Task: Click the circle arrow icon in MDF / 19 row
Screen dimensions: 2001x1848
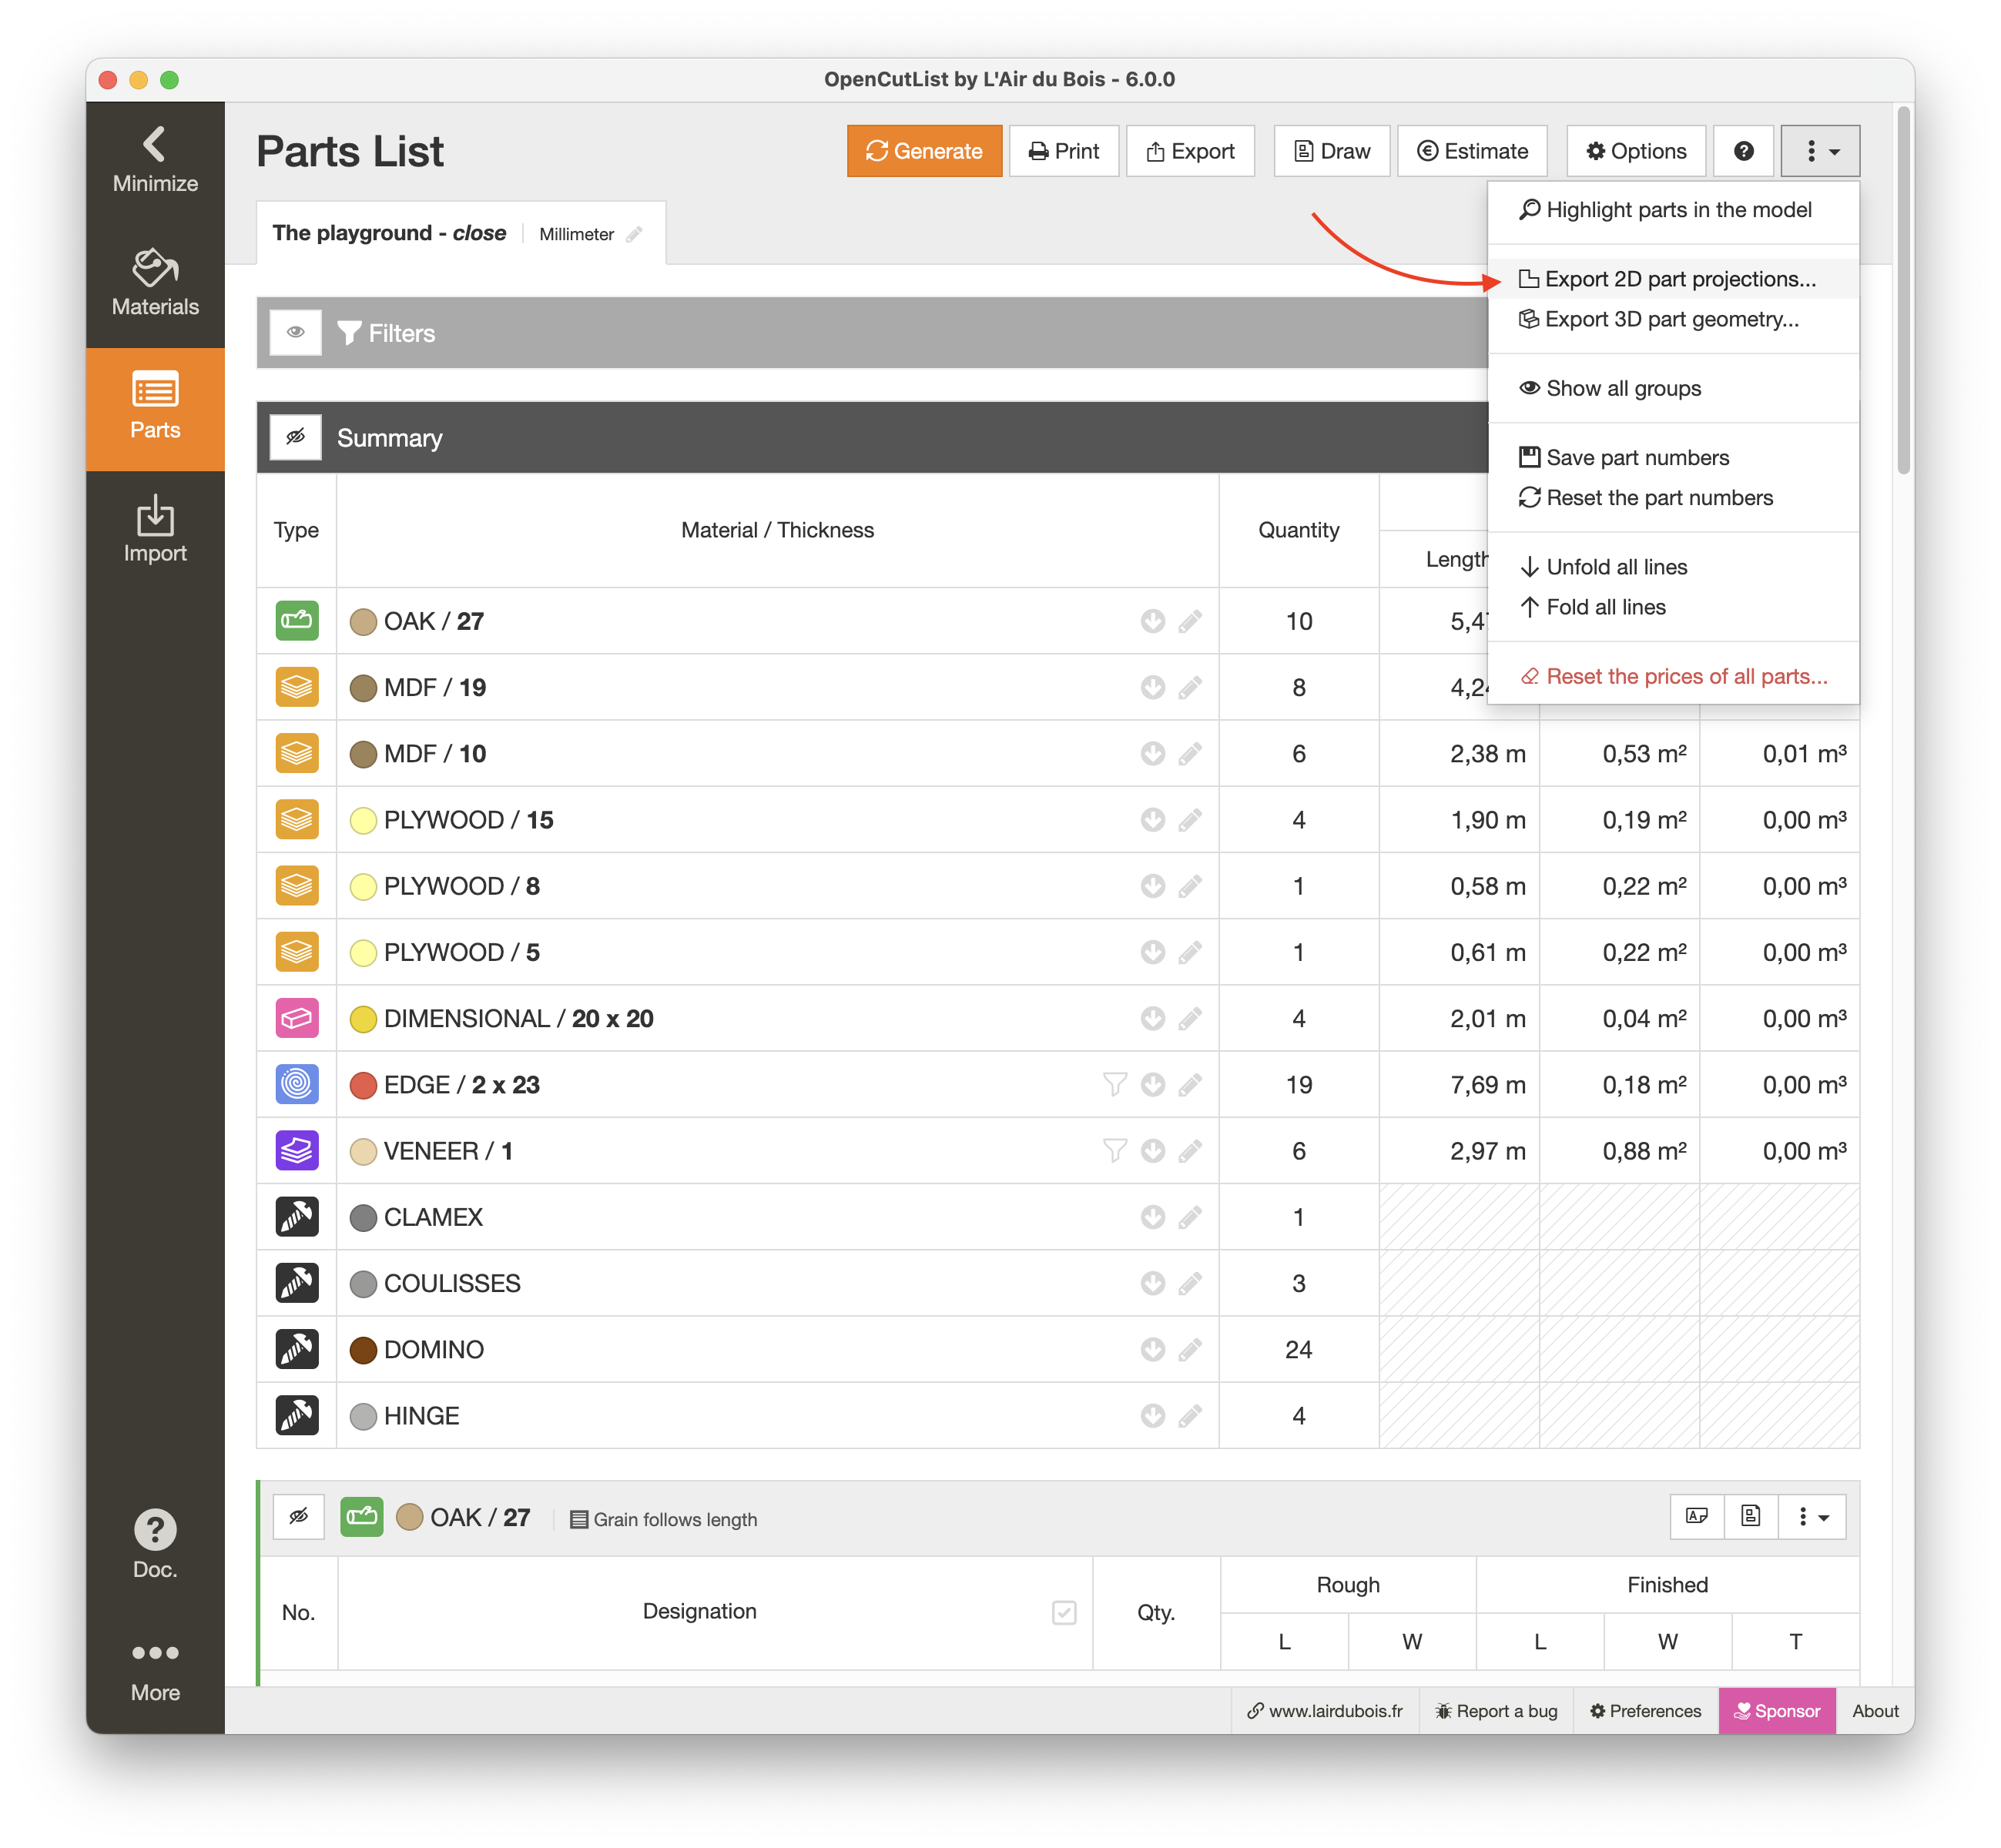Action: (1153, 687)
